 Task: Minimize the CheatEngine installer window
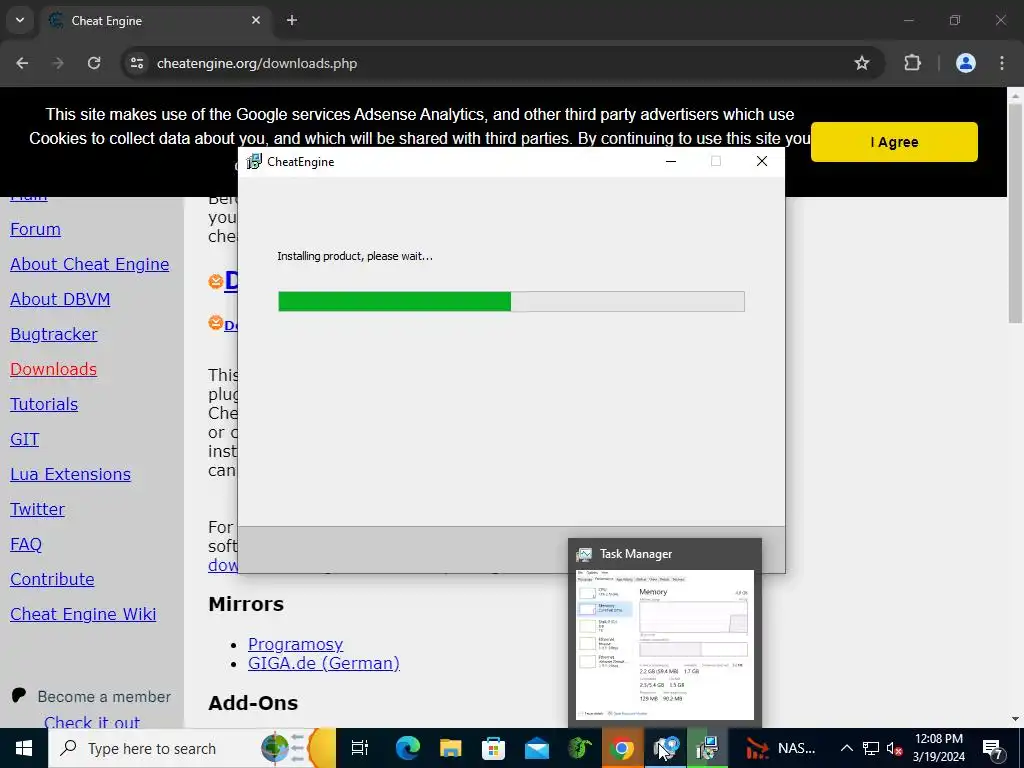click(671, 161)
